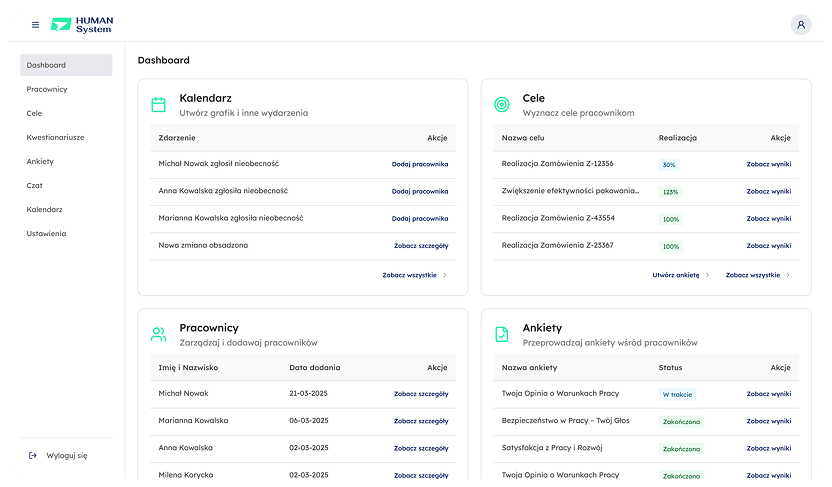Click the logout arrow icon
The height and width of the screenshot is (487, 832).
[x=33, y=455]
